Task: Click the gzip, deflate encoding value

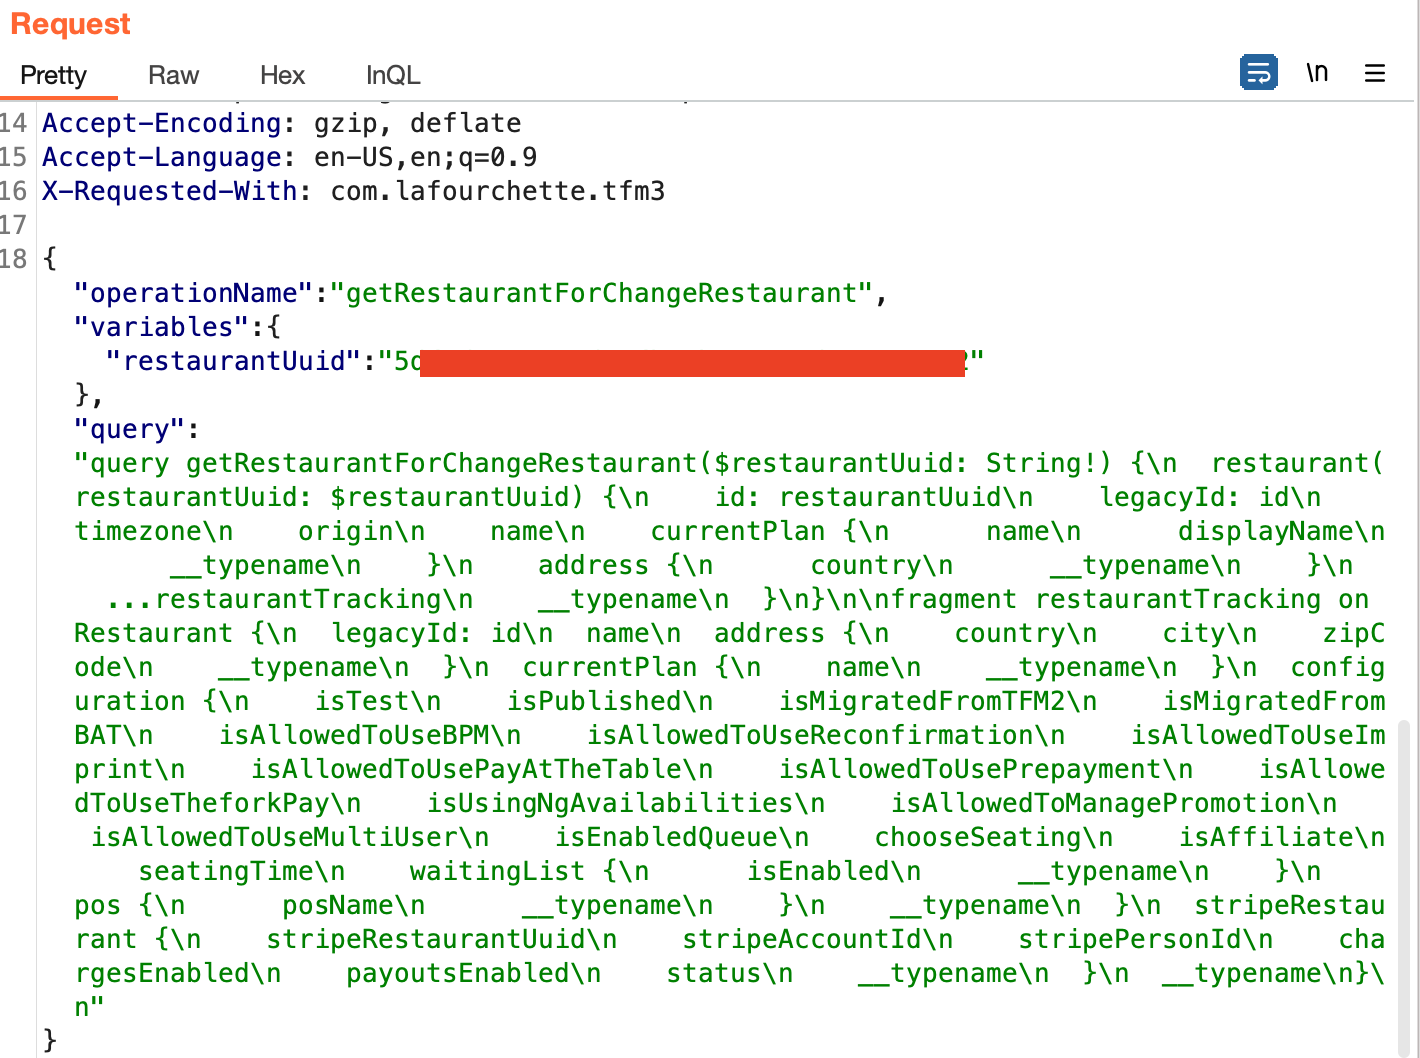Action: tap(417, 124)
